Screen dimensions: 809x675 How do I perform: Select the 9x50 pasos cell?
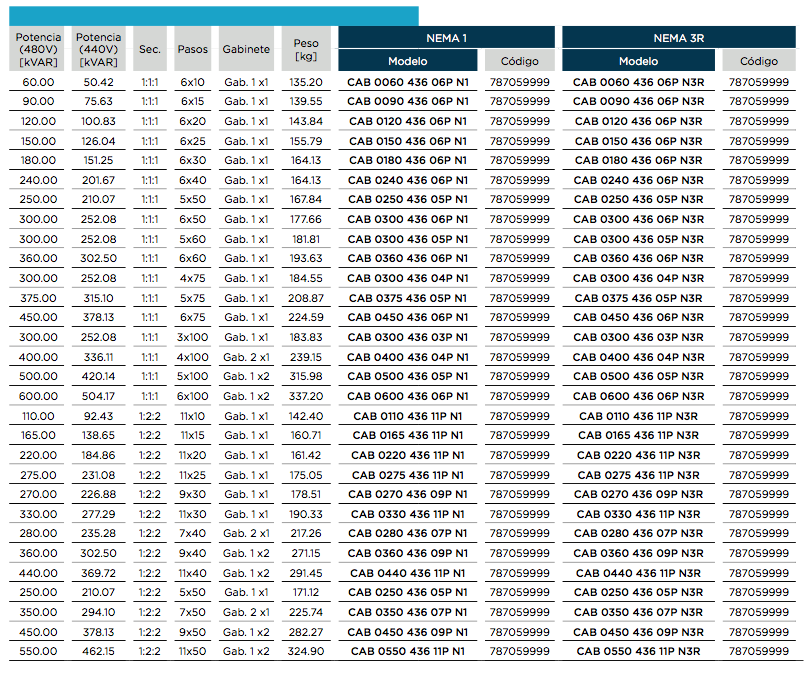192,632
